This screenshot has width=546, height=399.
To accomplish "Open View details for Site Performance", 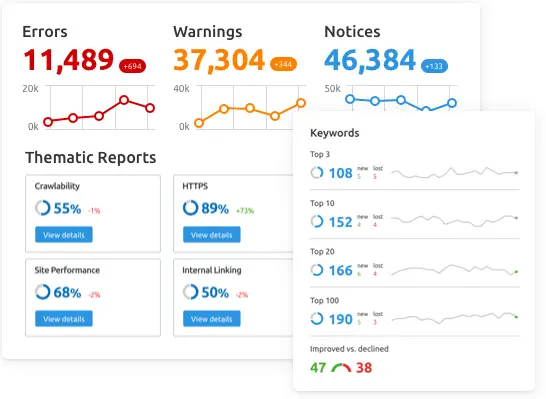I will click(64, 319).
